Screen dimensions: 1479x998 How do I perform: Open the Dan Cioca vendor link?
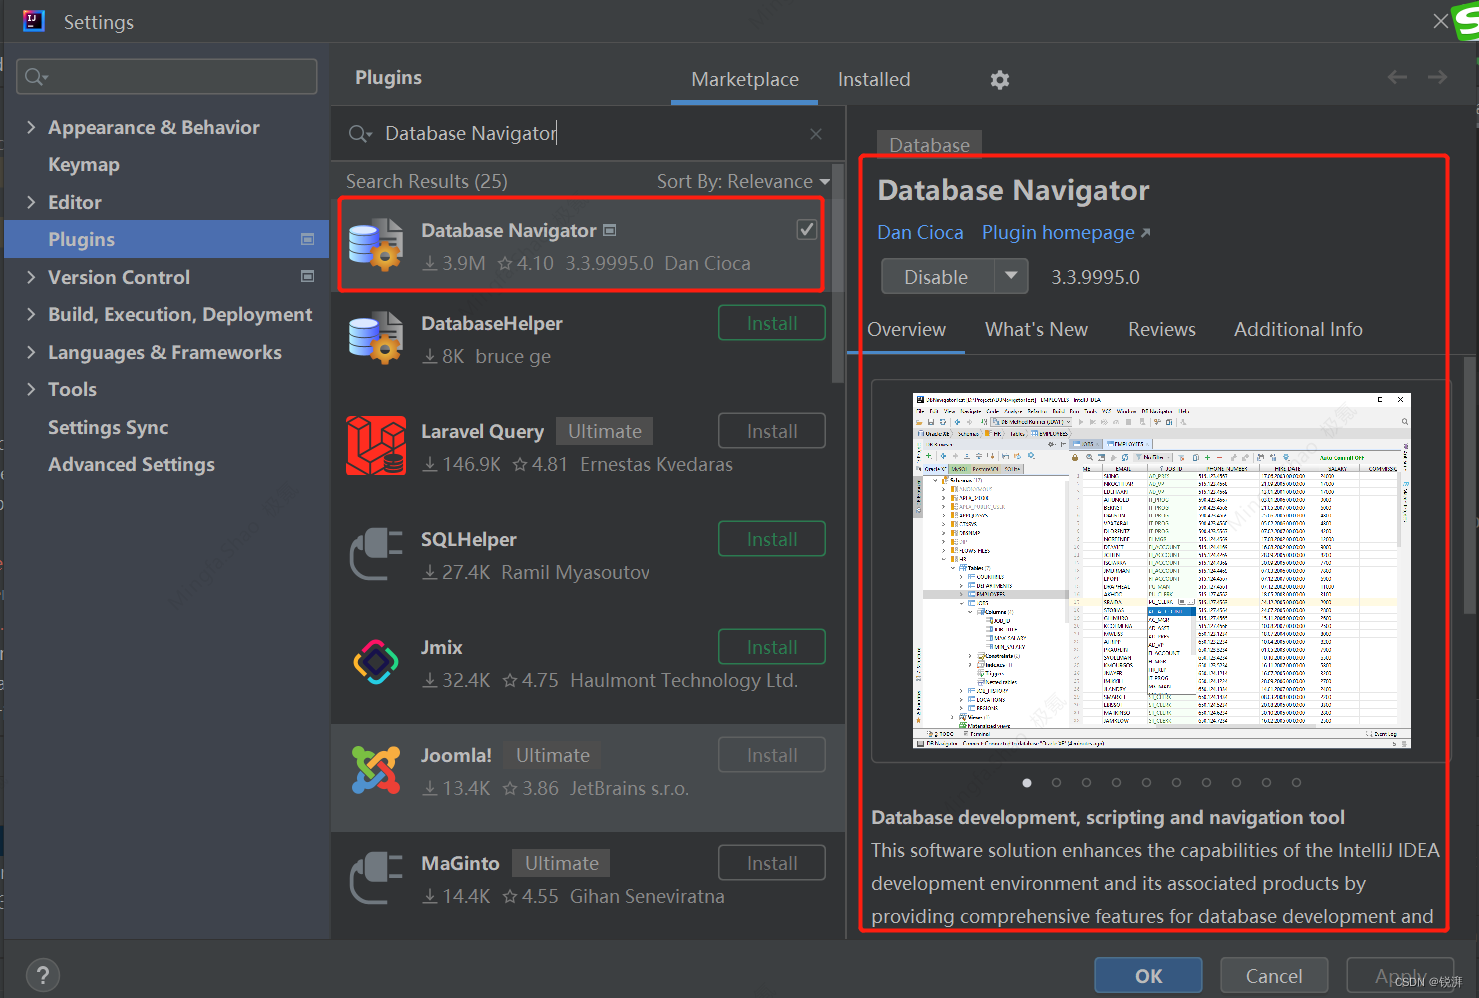tap(920, 232)
